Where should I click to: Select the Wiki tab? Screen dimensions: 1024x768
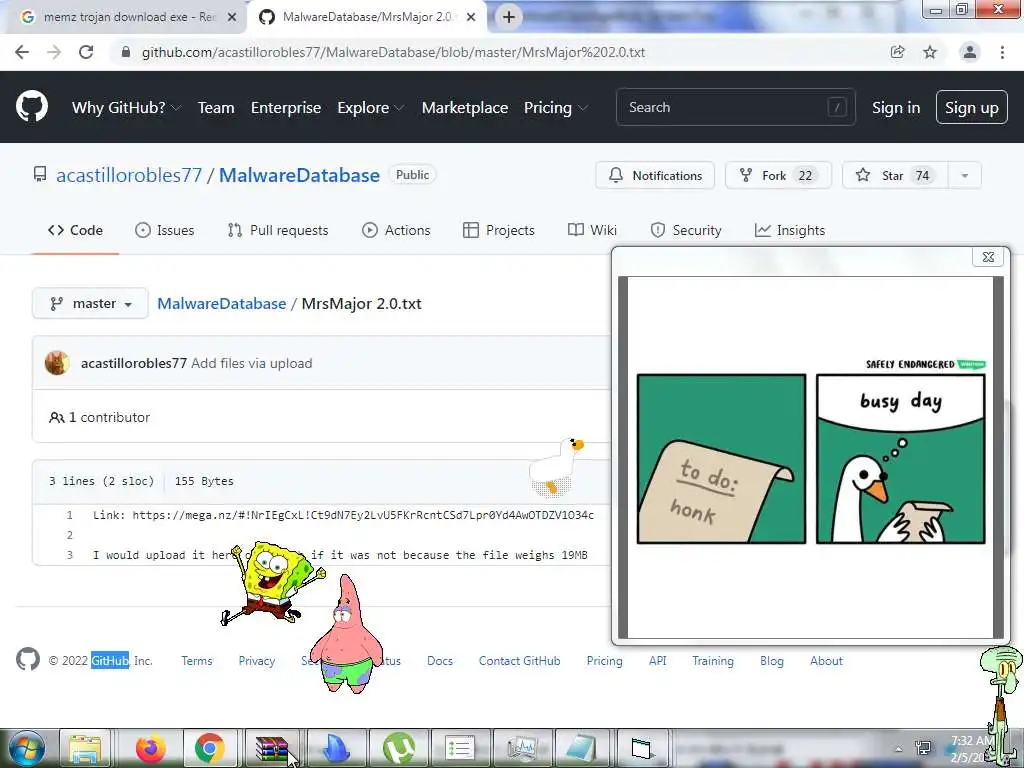(x=592, y=230)
